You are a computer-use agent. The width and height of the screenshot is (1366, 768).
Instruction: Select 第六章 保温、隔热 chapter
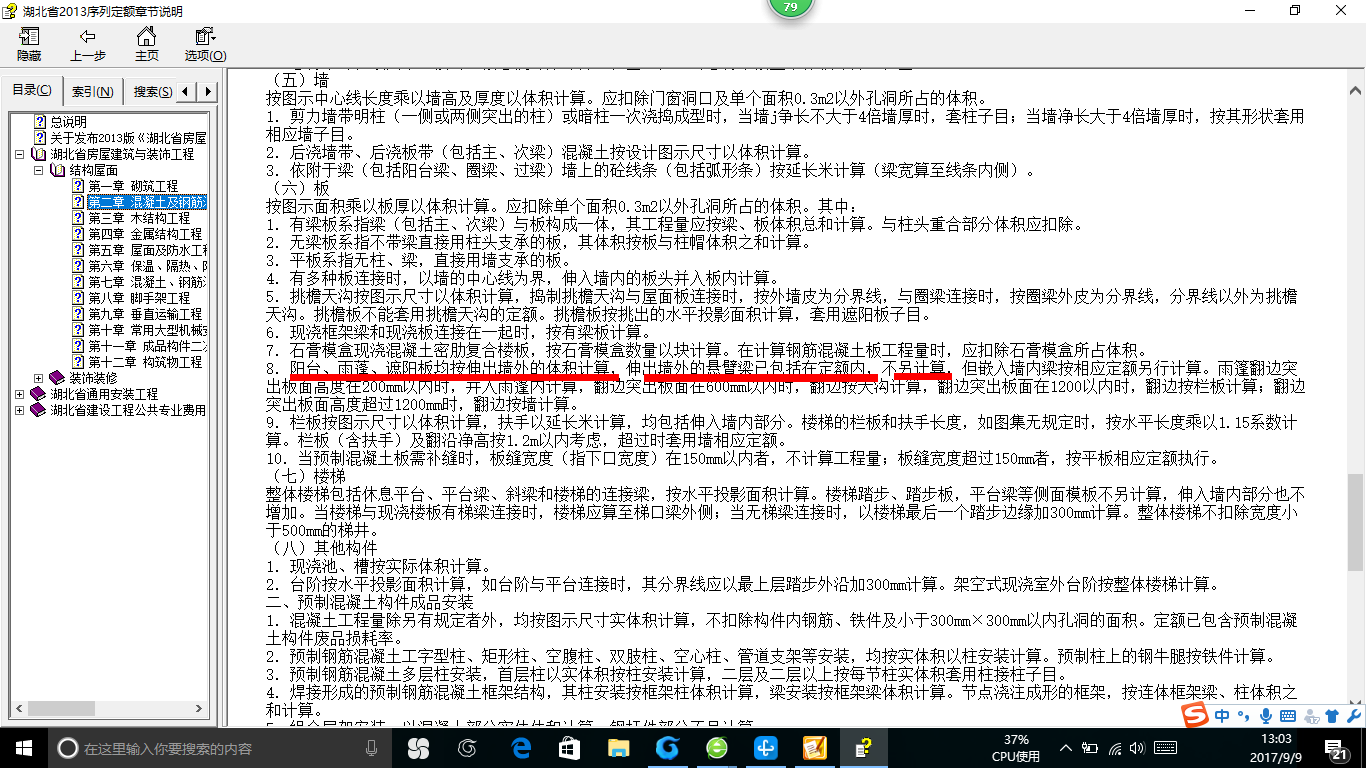(147, 266)
